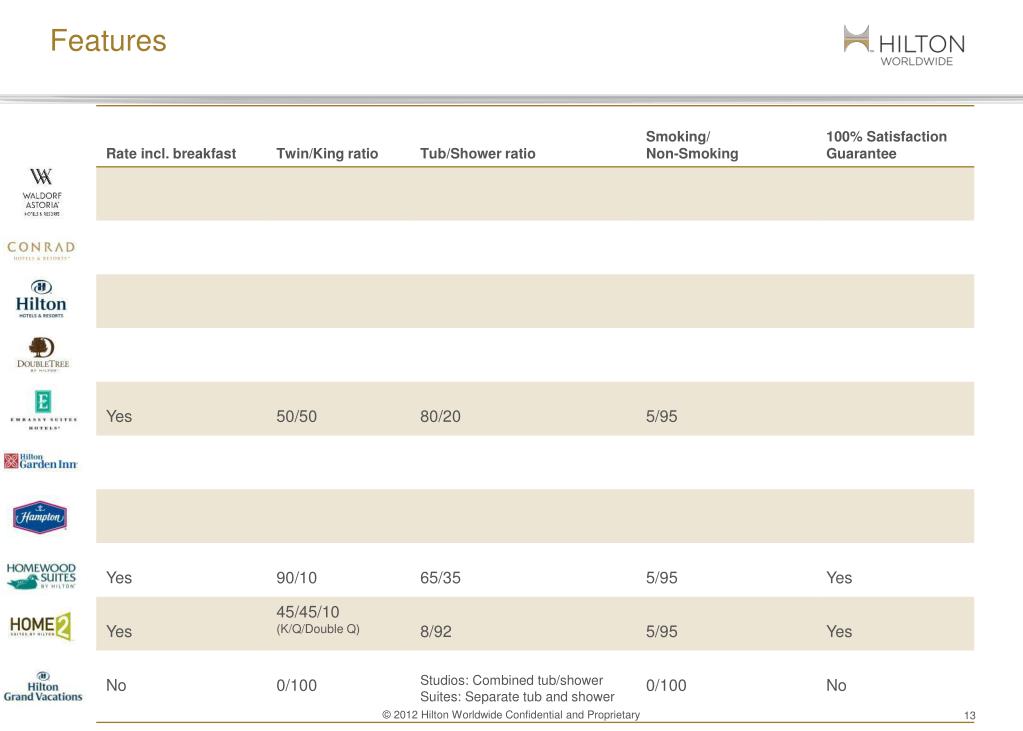Viewport: 1023px width, 731px height.
Task: Click the Smoking/Non-Smoking column header
Action: (692, 145)
